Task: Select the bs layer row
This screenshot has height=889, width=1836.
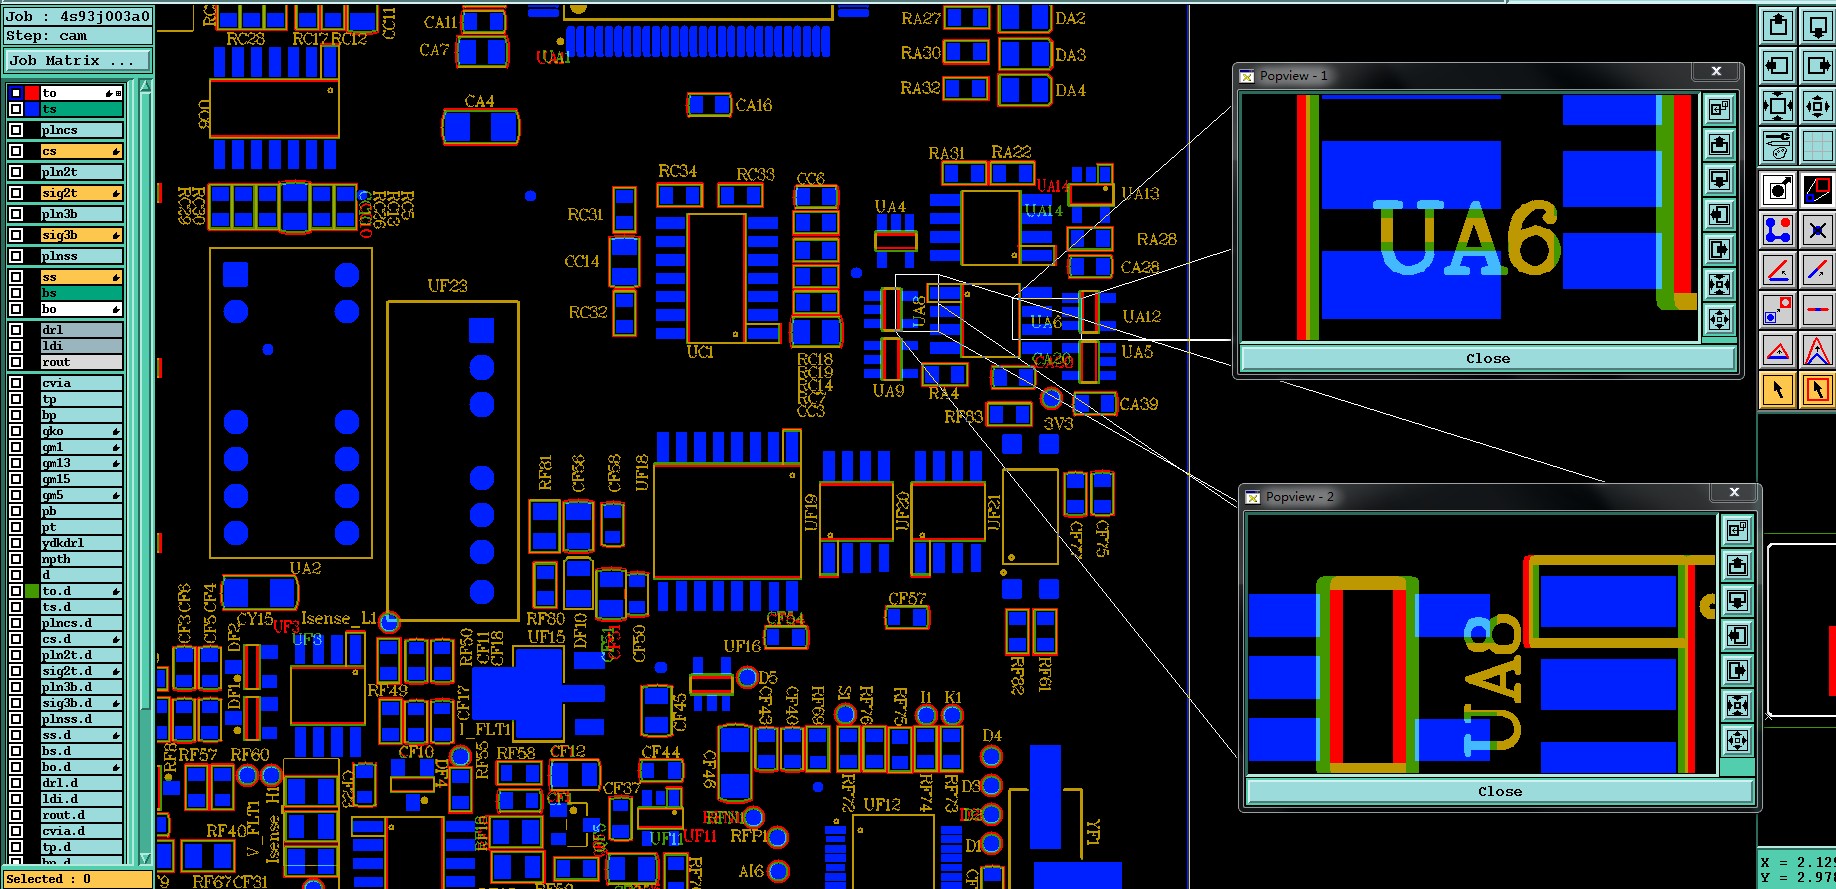Action: pyautogui.click(x=81, y=293)
